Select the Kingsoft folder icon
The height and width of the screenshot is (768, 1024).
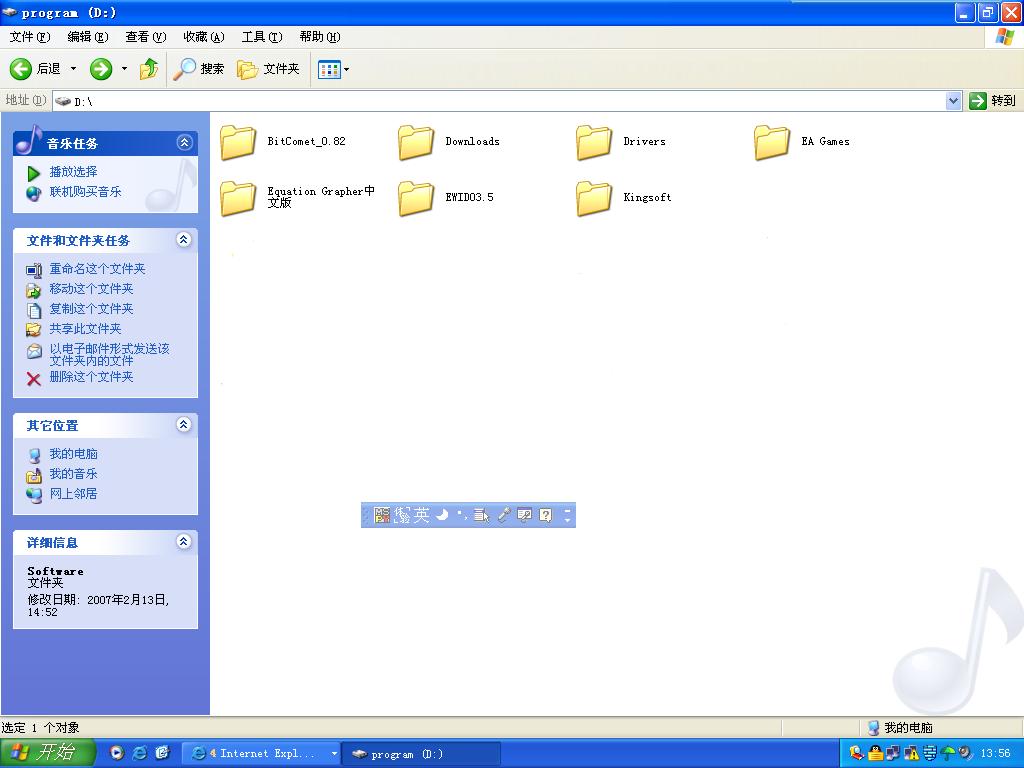click(594, 198)
